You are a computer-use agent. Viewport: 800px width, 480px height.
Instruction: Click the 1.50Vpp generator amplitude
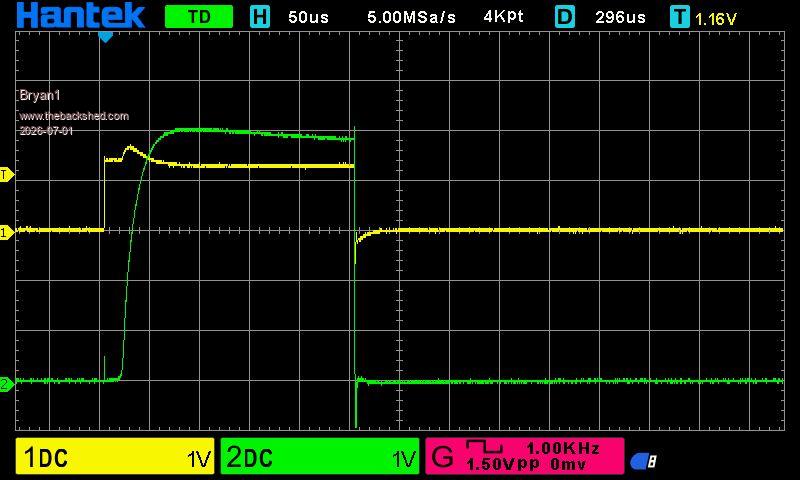(502, 465)
